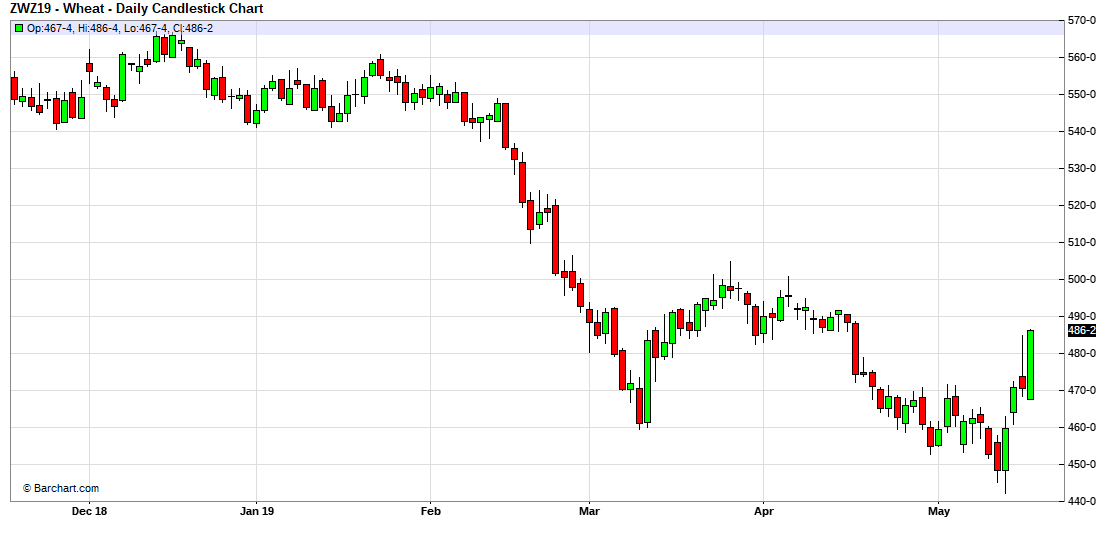Click the 550-0 price axis label
Image resolution: width=1106 pixels, height=542 pixels.
pyautogui.click(x=1081, y=95)
